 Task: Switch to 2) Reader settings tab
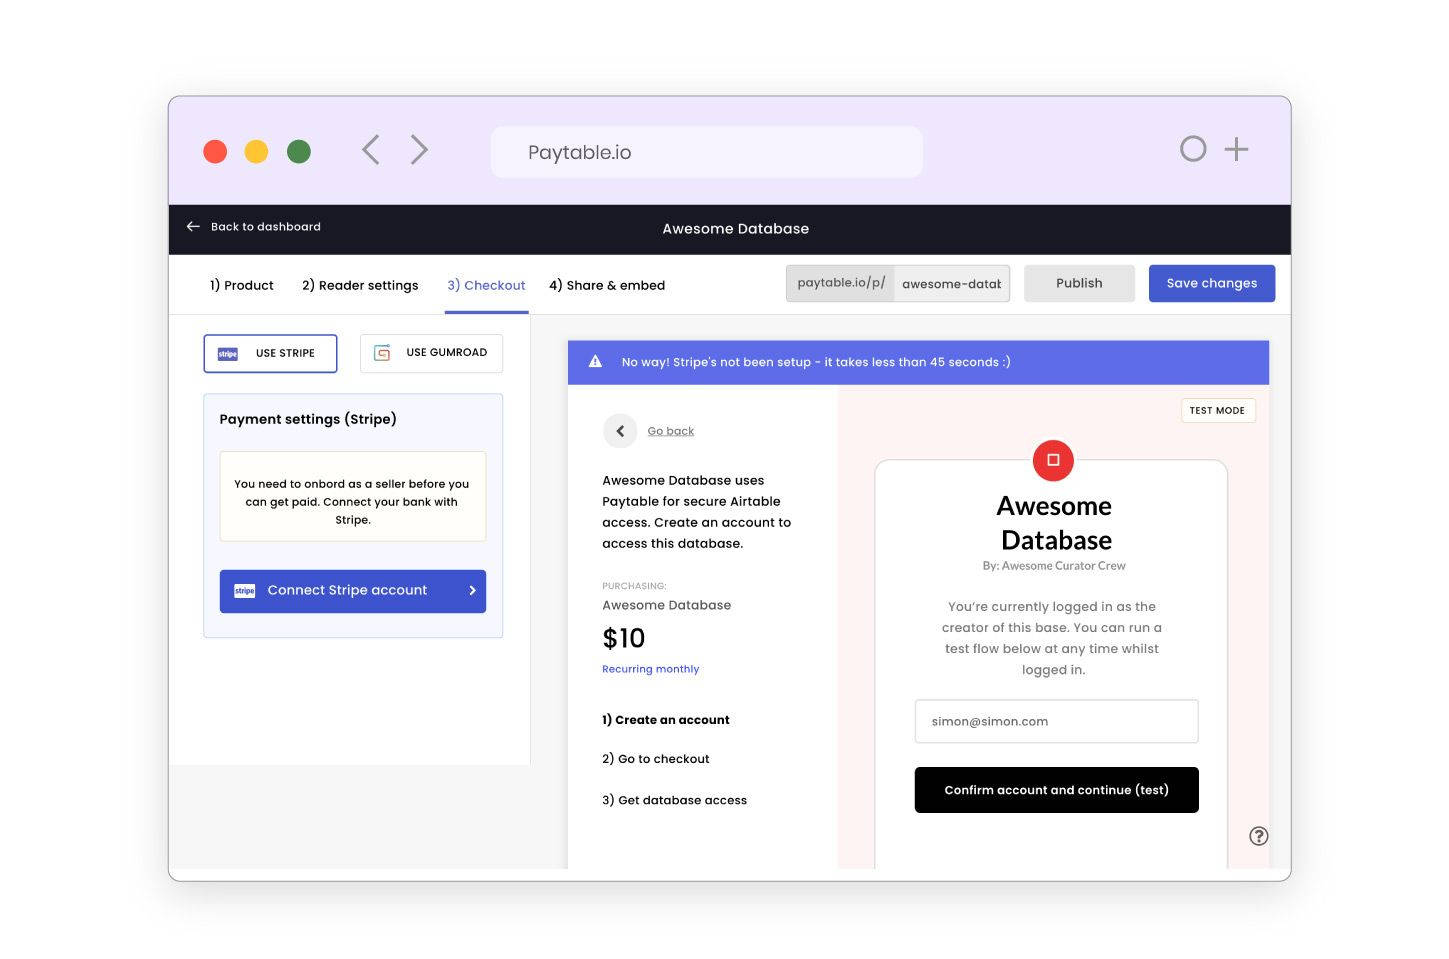pyautogui.click(x=360, y=285)
